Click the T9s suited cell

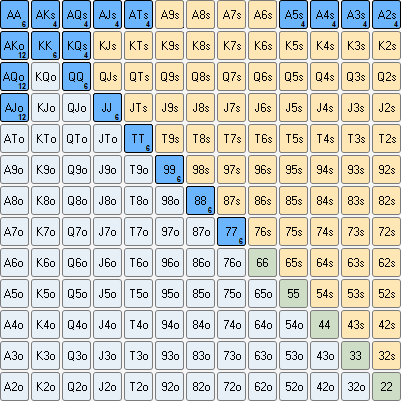[169, 139]
